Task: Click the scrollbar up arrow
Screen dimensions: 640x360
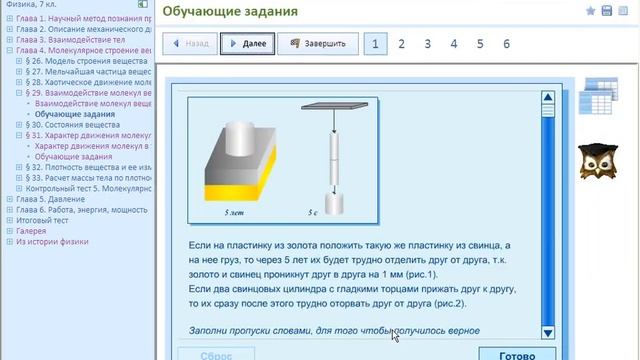Action: 548,97
